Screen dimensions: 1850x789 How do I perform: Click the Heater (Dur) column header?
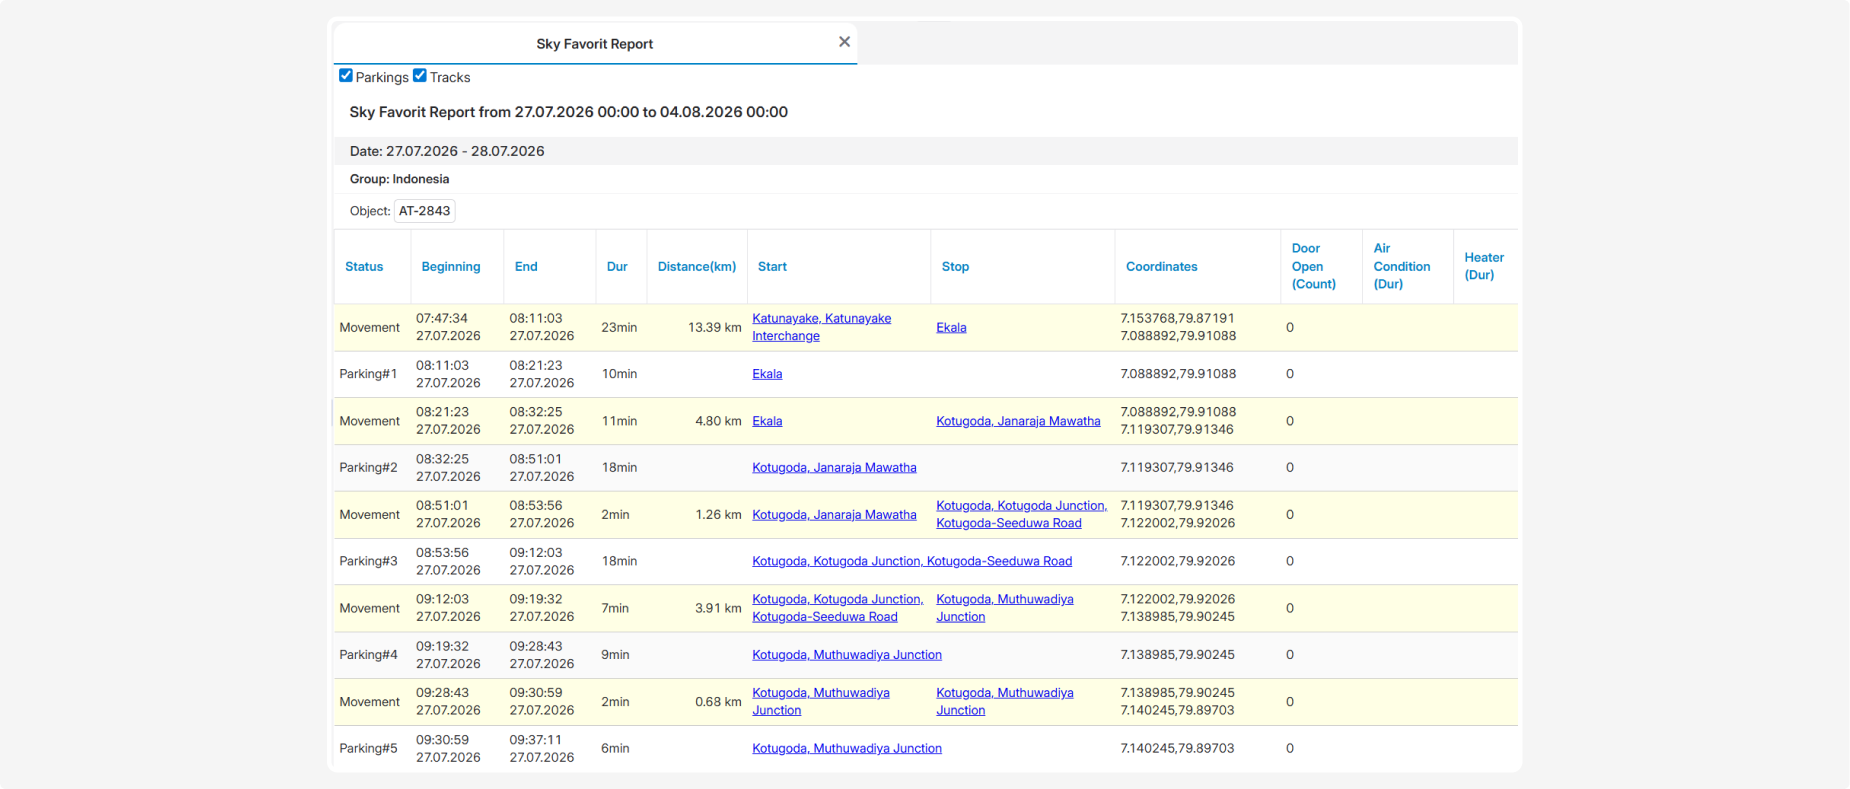(1484, 266)
